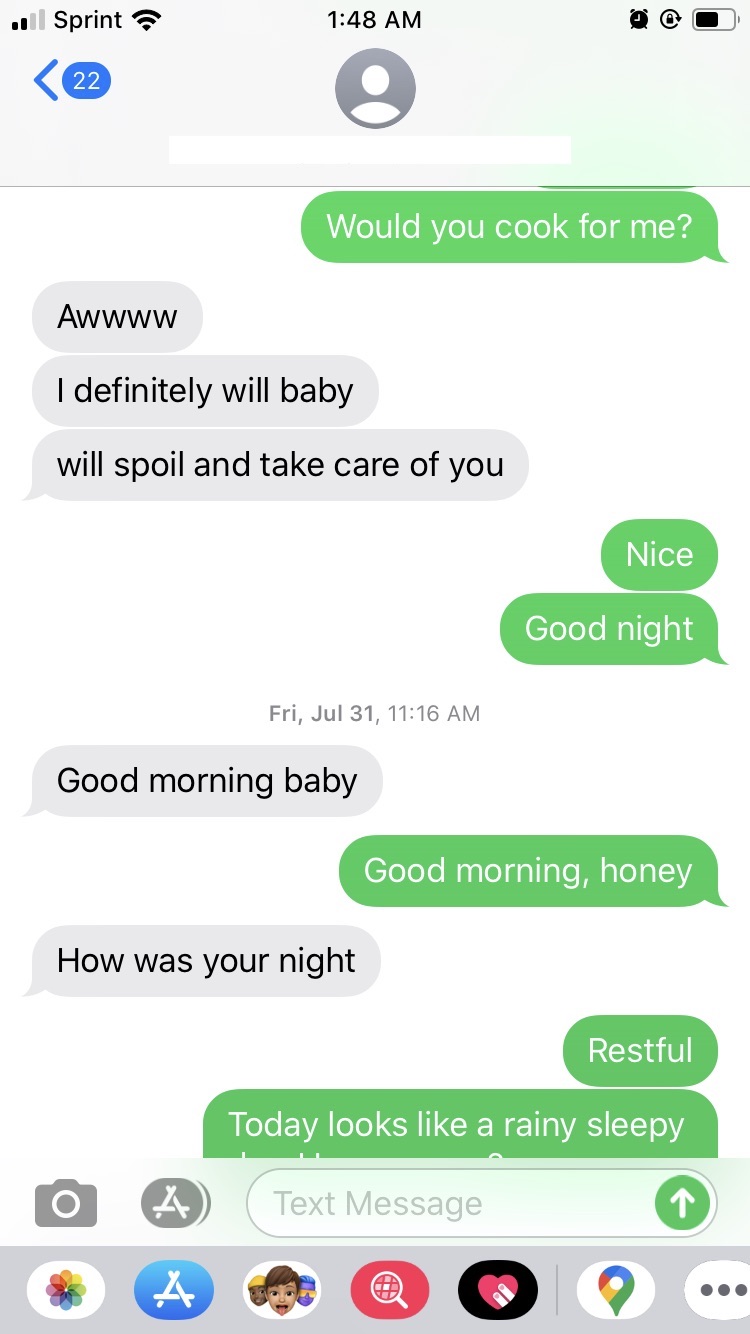Image resolution: width=750 pixels, height=1334 pixels.
Task: Tap the 'How was your night' message
Action: pos(206,961)
